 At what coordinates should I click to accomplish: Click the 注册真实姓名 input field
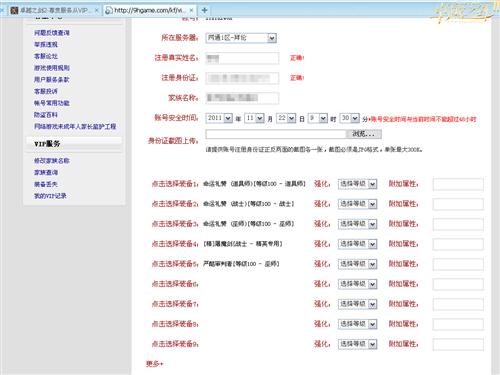pos(242,58)
